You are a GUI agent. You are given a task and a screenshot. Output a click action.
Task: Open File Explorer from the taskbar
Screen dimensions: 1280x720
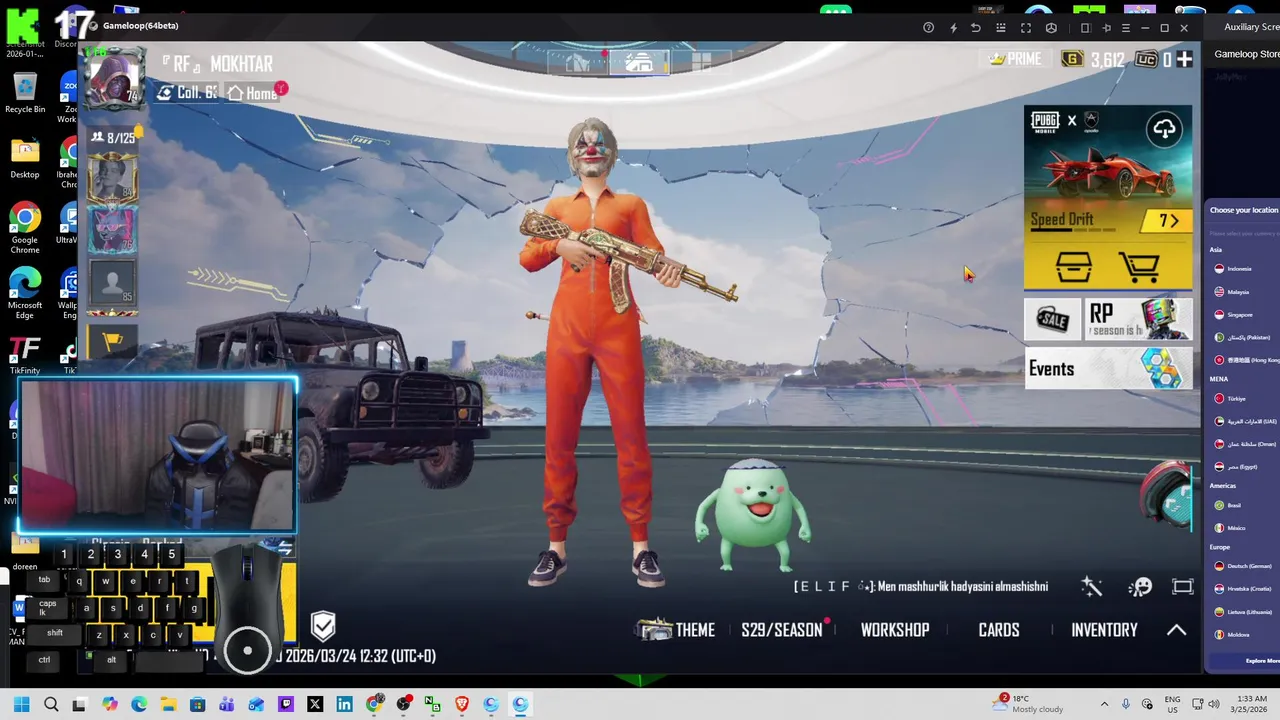point(168,704)
